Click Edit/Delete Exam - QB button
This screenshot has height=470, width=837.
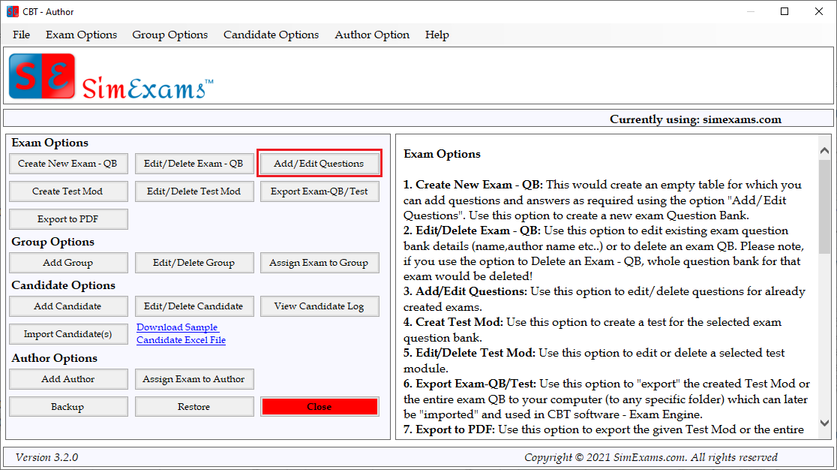pos(194,163)
